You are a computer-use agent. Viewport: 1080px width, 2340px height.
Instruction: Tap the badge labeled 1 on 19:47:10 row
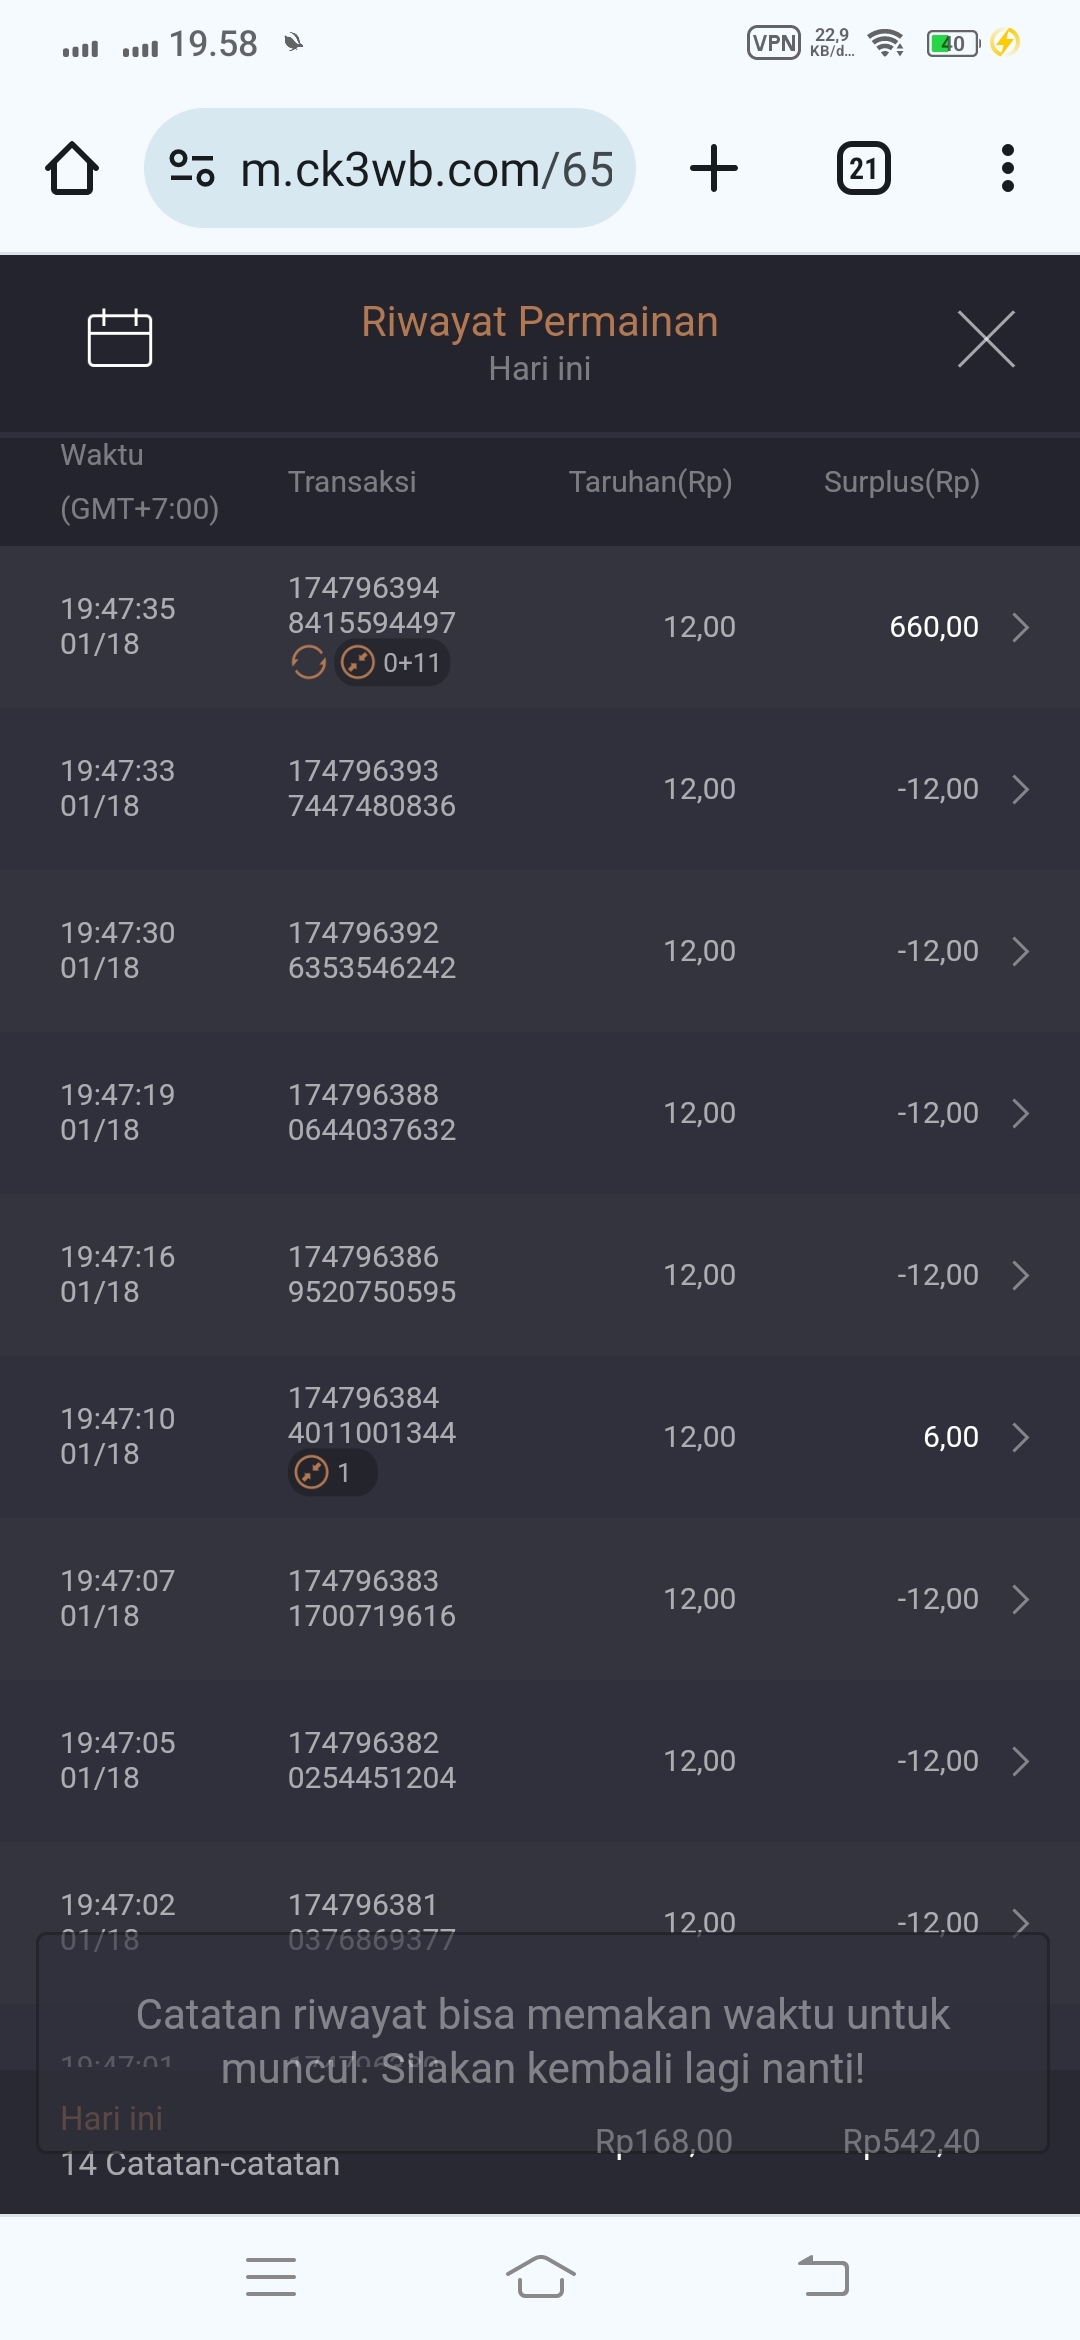click(x=332, y=1473)
